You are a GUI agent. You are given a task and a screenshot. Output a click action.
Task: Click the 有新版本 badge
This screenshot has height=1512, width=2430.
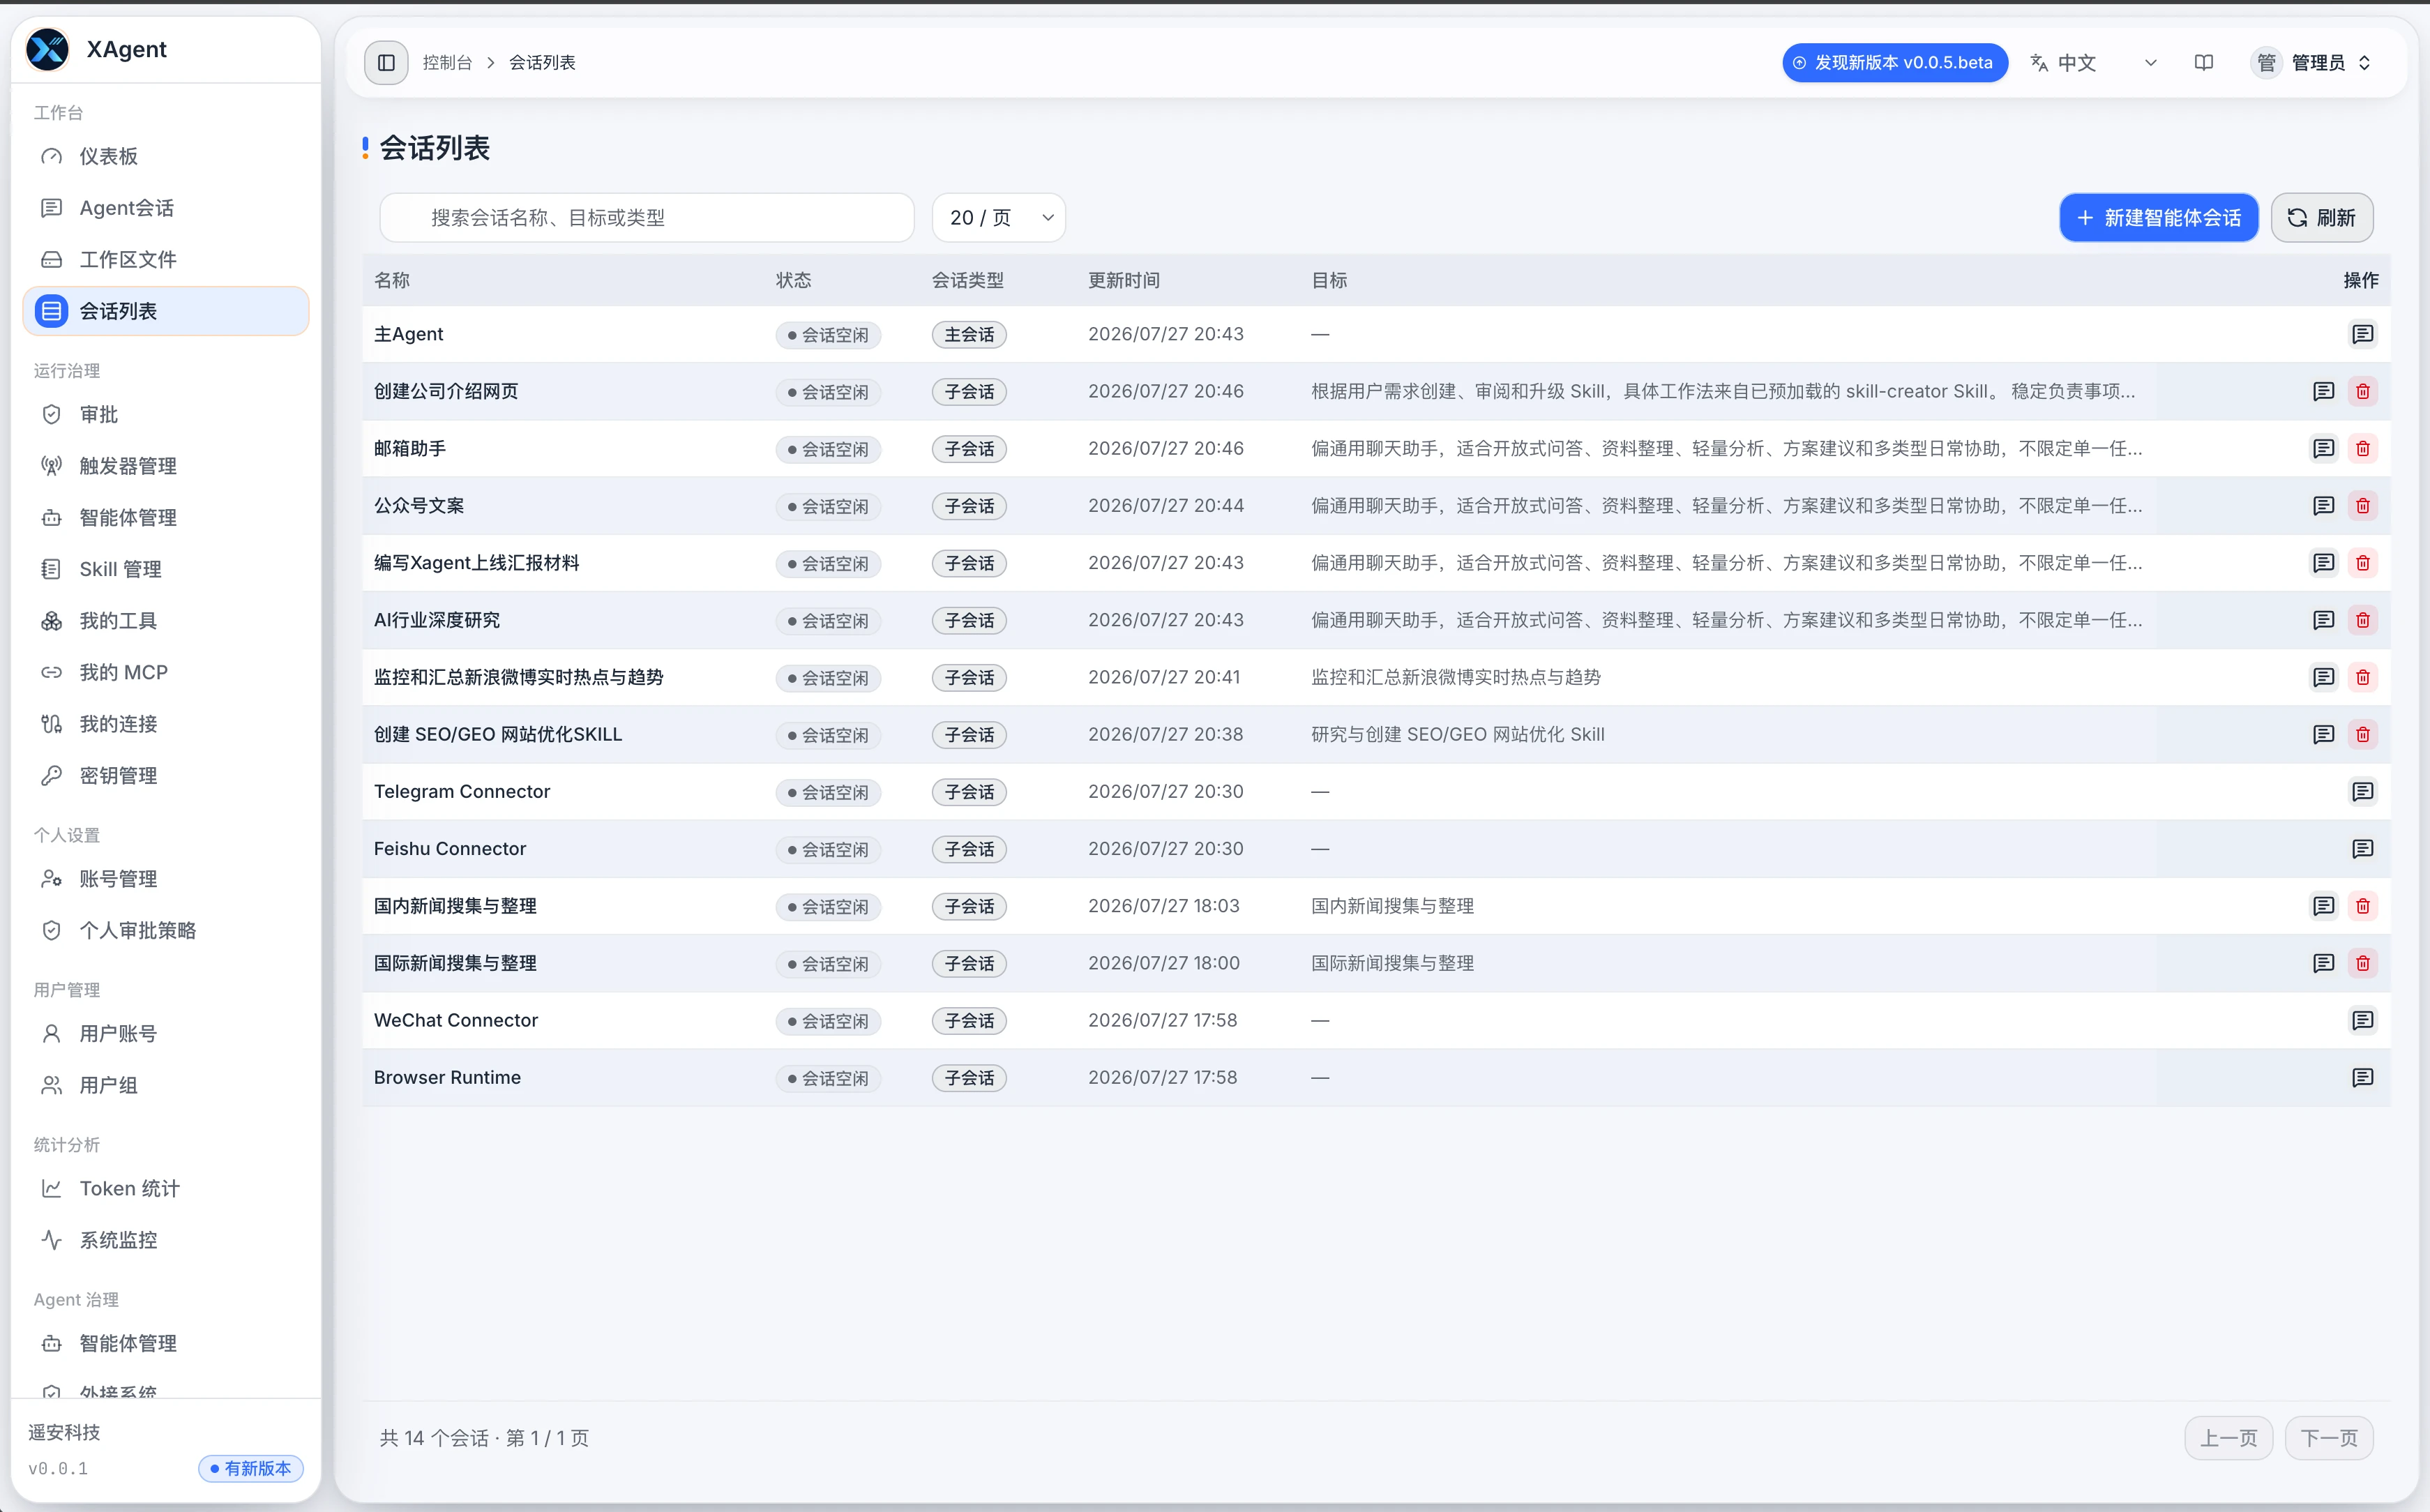coord(250,1468)
